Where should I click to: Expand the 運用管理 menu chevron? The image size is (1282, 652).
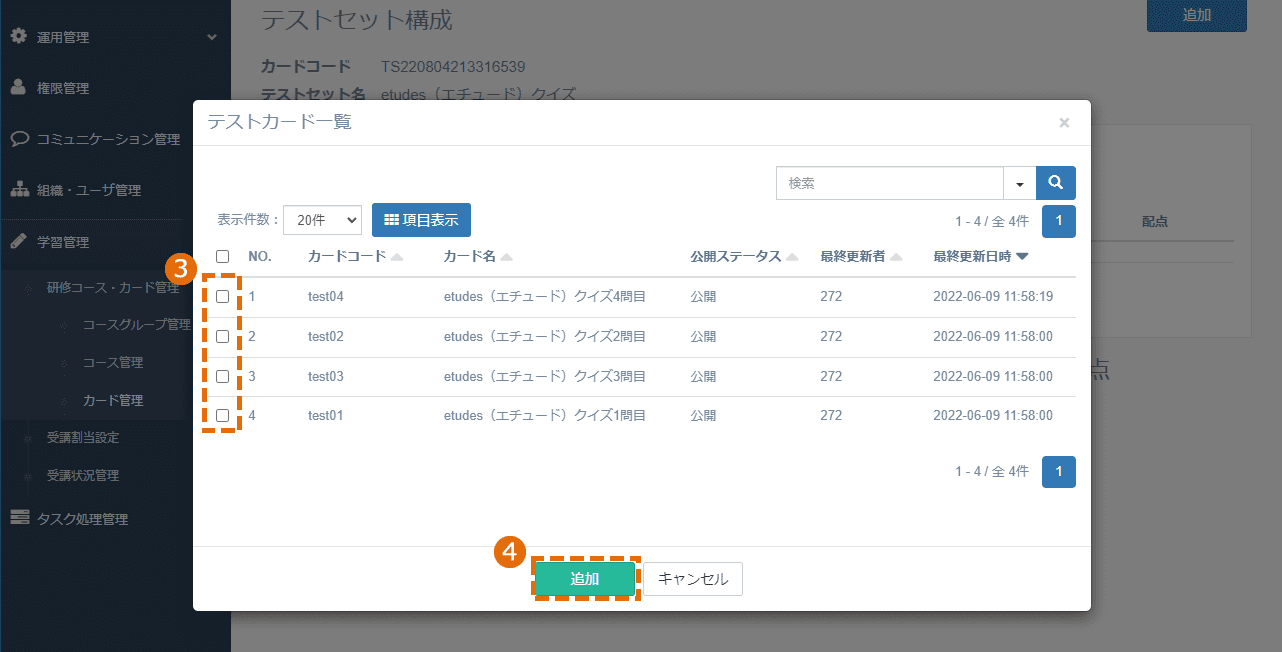pyautogui.click(x=211, y=37)
